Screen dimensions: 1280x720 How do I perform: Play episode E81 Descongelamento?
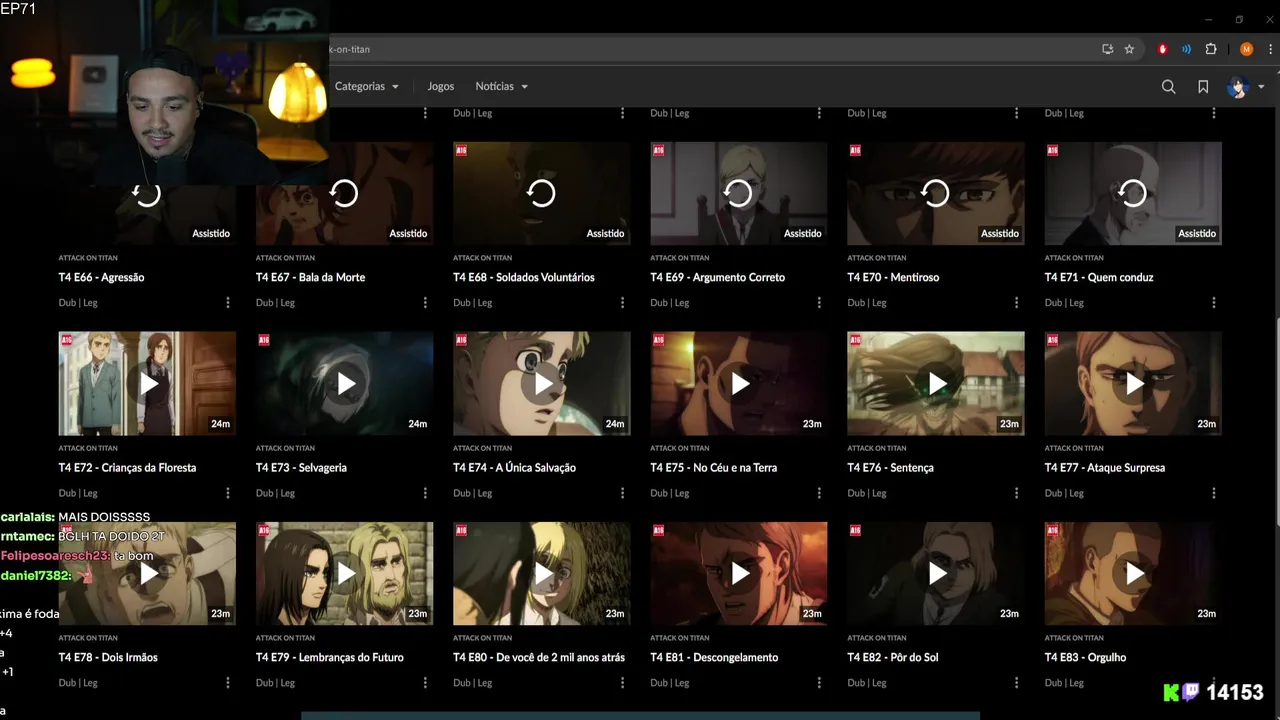[x=738, y=573]
